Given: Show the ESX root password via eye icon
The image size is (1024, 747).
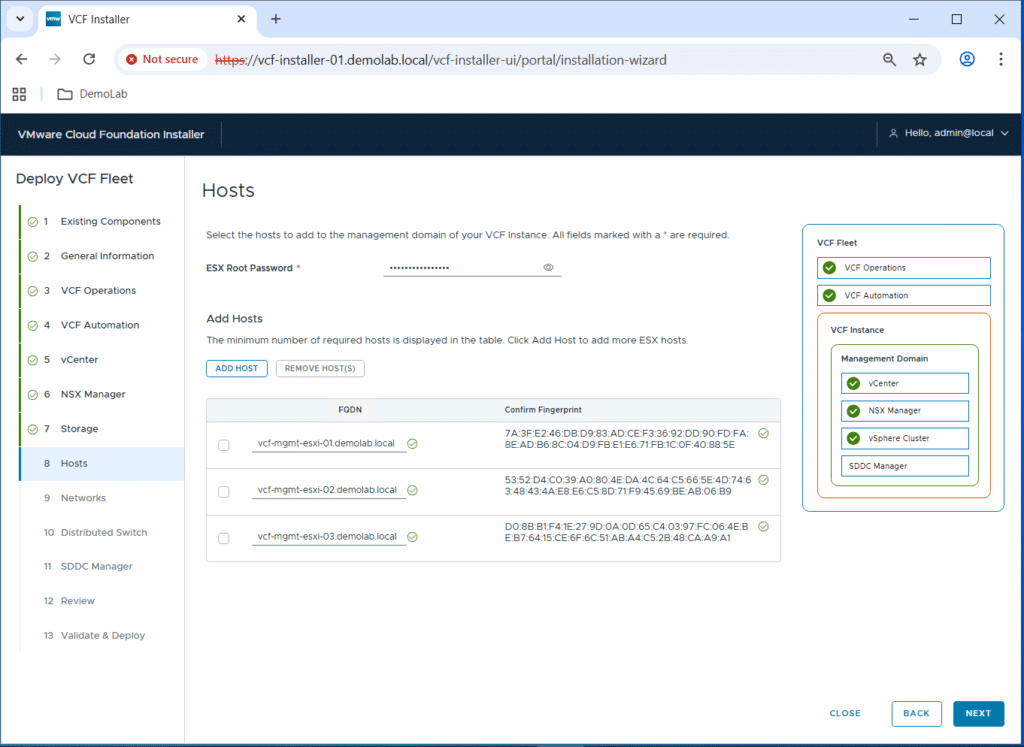Looking at the screenshot, I should 548,268.
